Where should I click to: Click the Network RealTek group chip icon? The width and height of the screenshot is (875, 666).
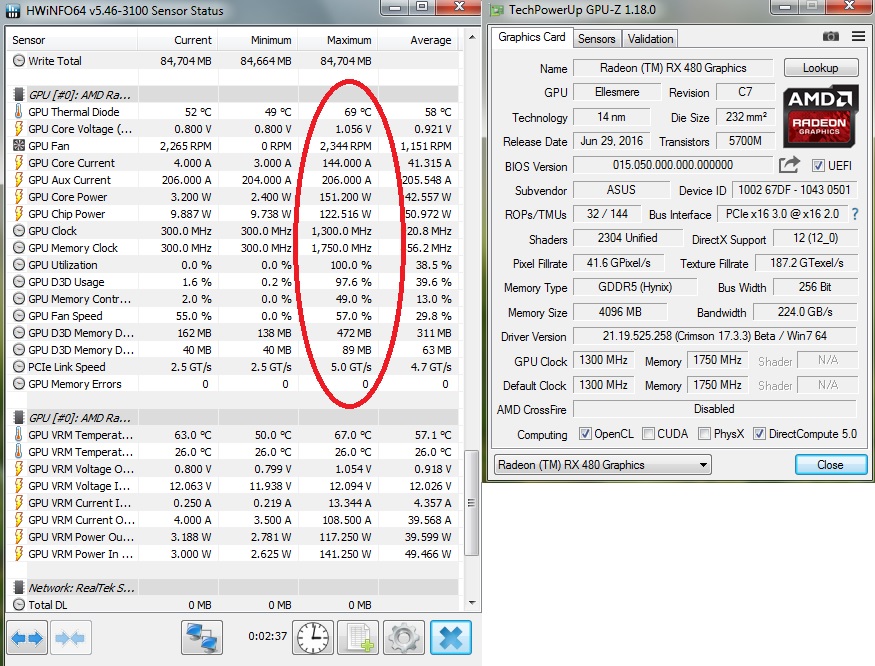[18, 587]
